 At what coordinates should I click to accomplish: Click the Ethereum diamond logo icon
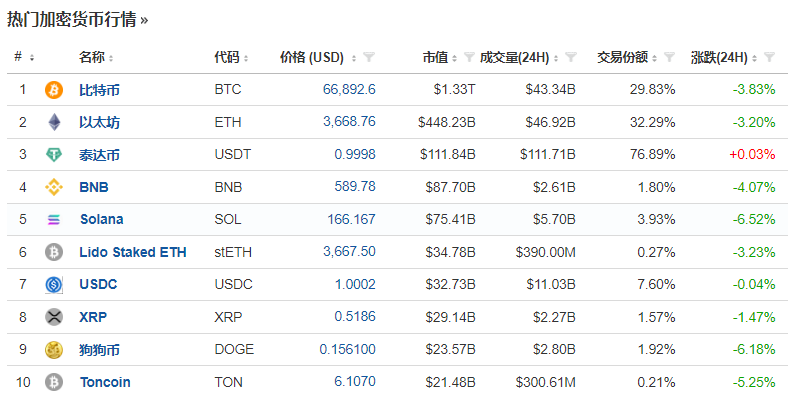pyautogui.click(x=54, y=122)
